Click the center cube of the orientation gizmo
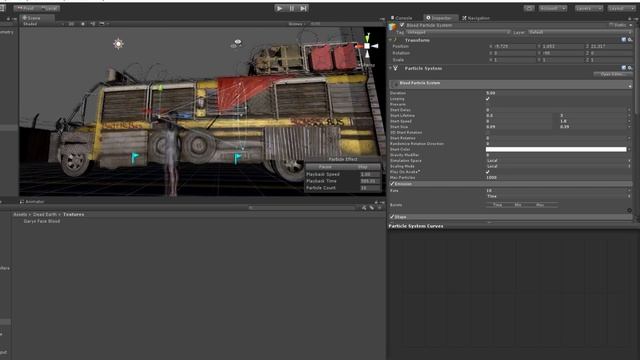The height and width of the screenshot is (360, 640). coord(367,46)
